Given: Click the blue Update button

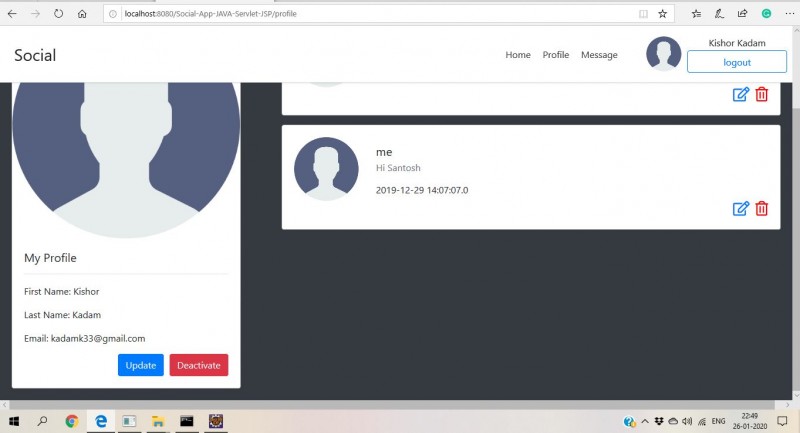Looking at the screenshot, I should [141, 365].
